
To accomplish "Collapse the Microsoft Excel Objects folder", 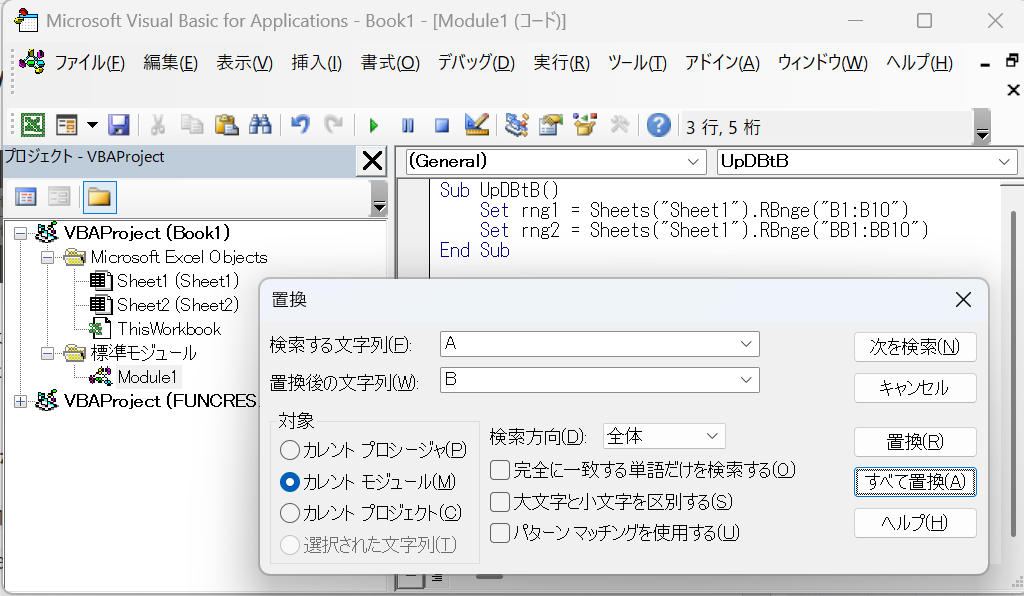I will [47, 257].
